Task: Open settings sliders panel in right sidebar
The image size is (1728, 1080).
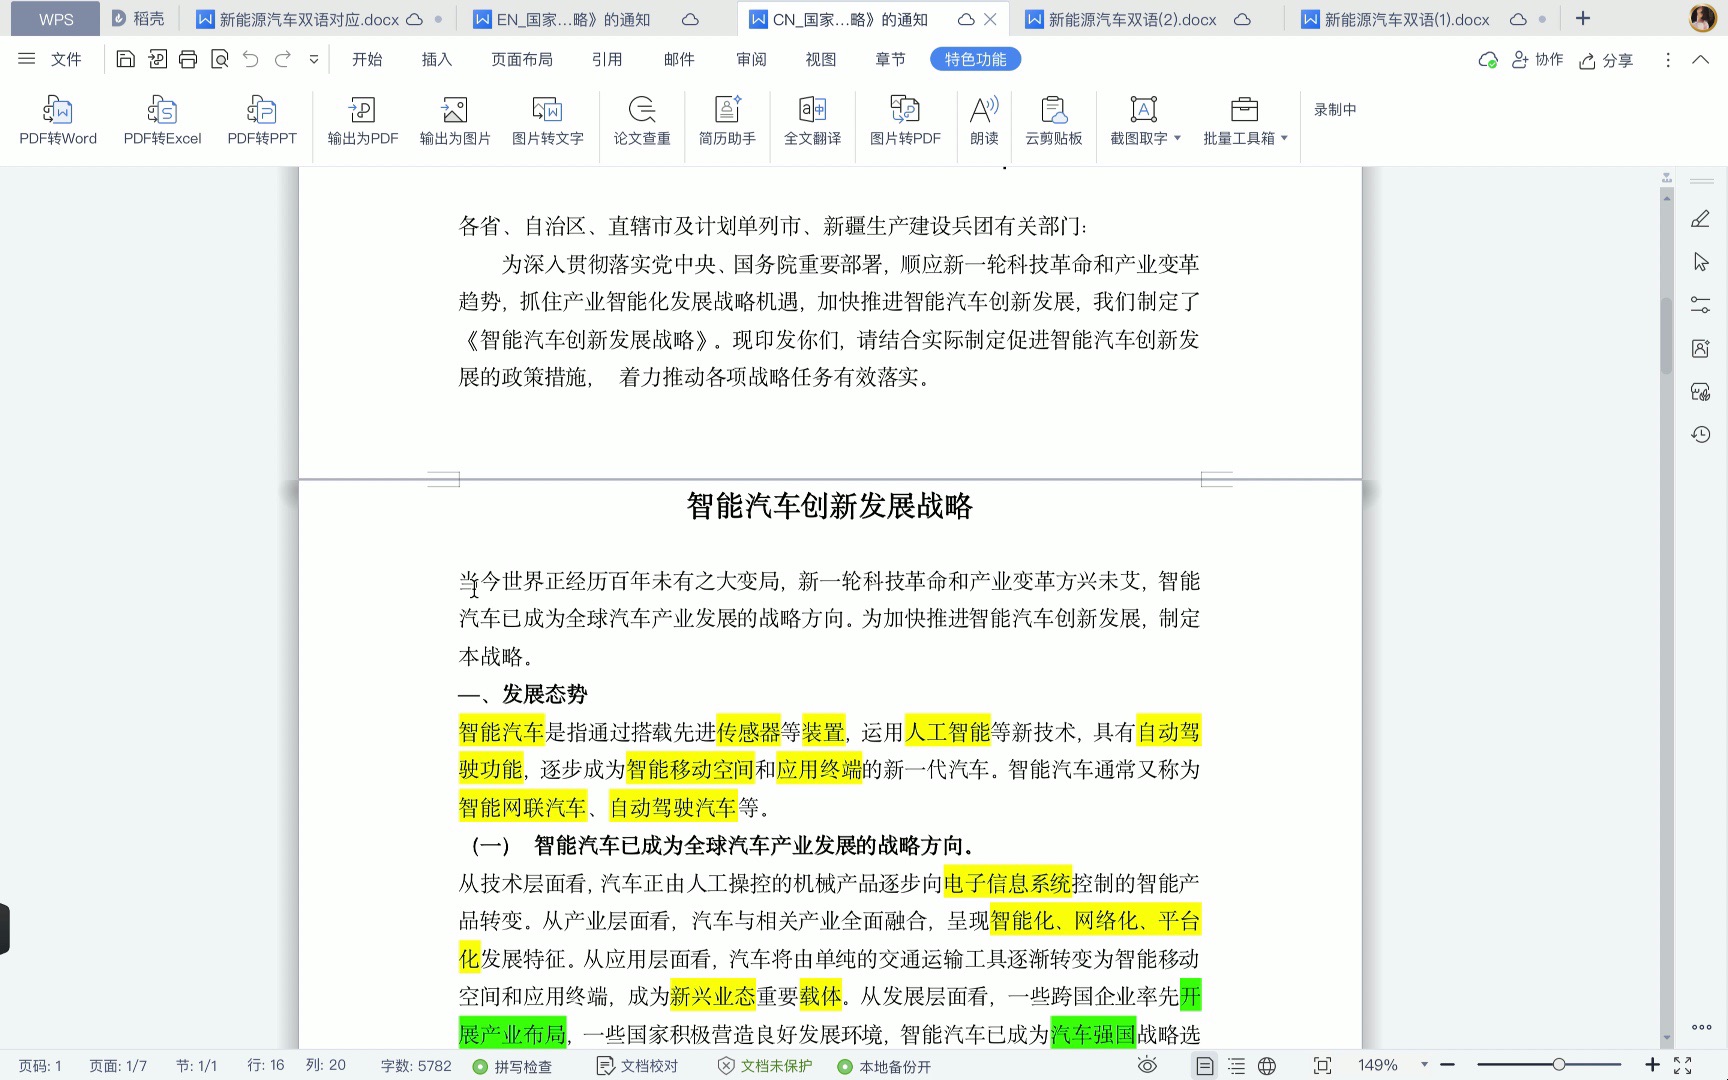Action: click(1700, 305)
